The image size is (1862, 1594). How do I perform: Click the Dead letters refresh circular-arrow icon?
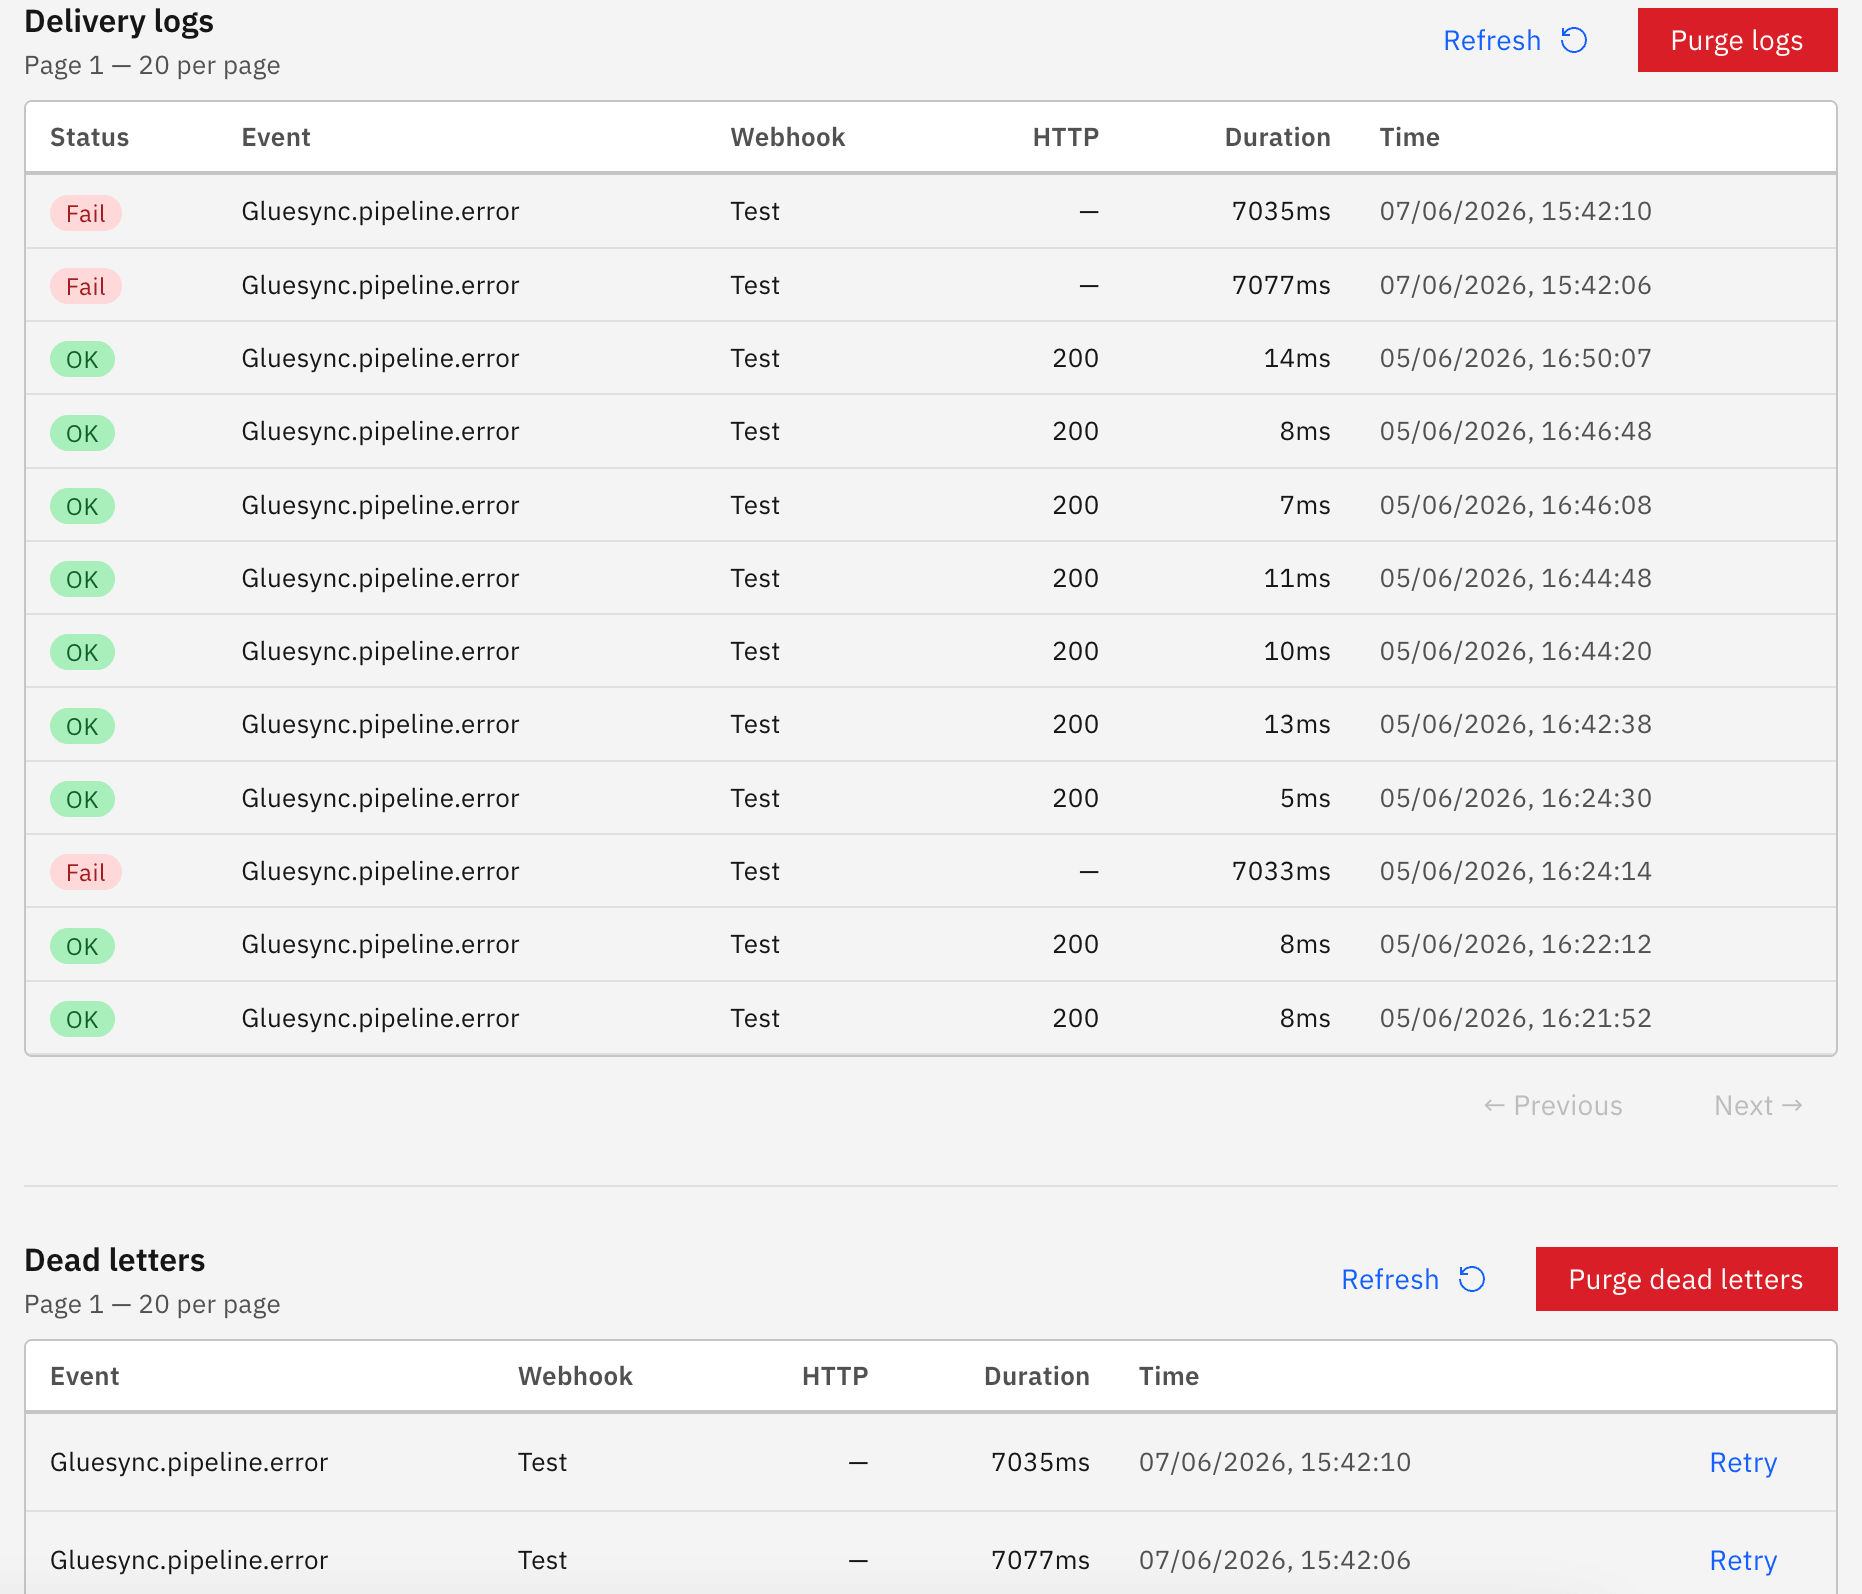coord(1472,1279)
